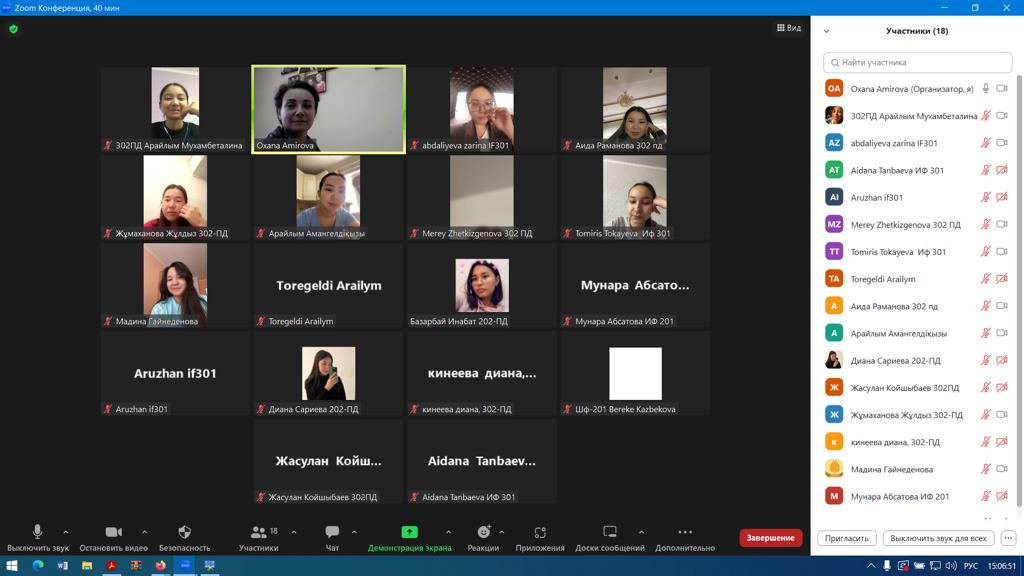This screenshot has width=1024, height=576.
Task: Open the Реакции reactions menu
Action: pos(483,533)
